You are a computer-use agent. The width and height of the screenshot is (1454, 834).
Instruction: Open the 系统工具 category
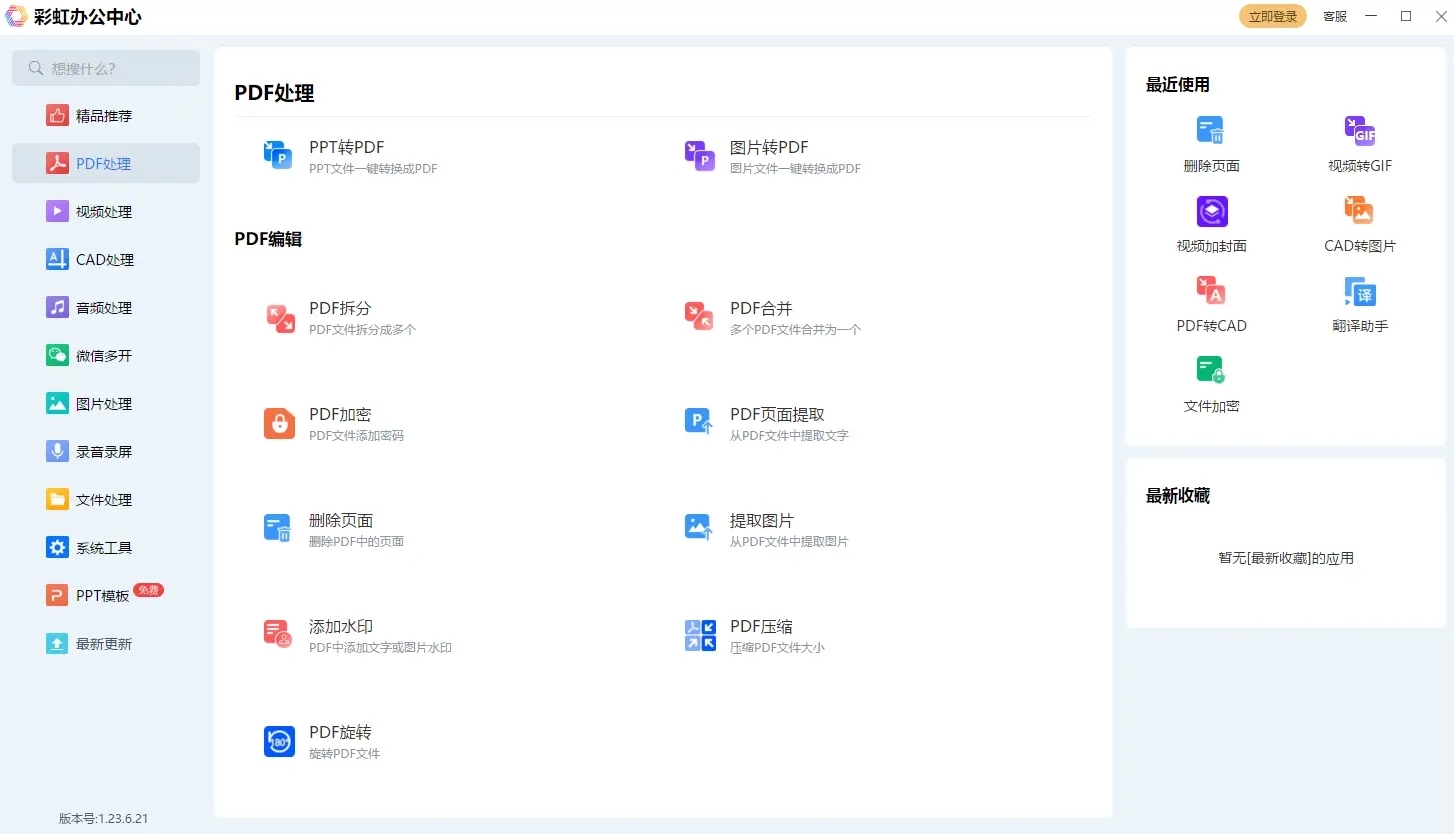tap(106, 548)
